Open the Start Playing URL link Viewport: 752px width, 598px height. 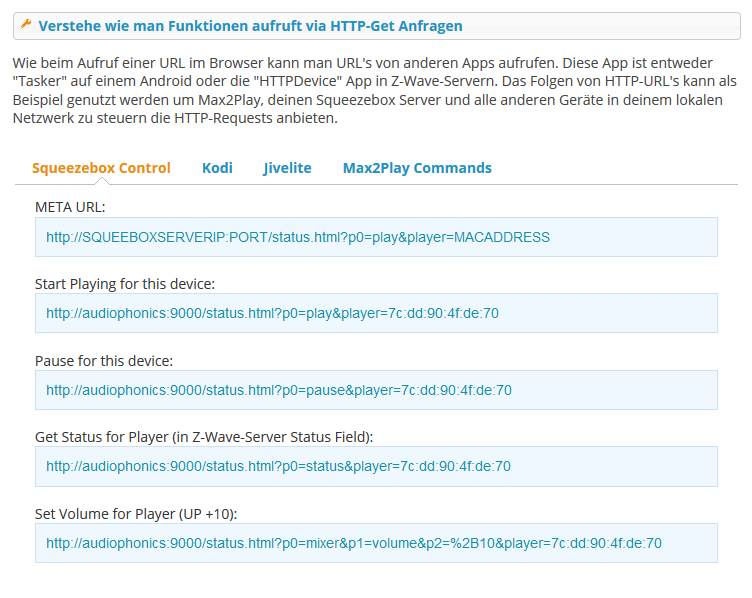pos(272,313)
